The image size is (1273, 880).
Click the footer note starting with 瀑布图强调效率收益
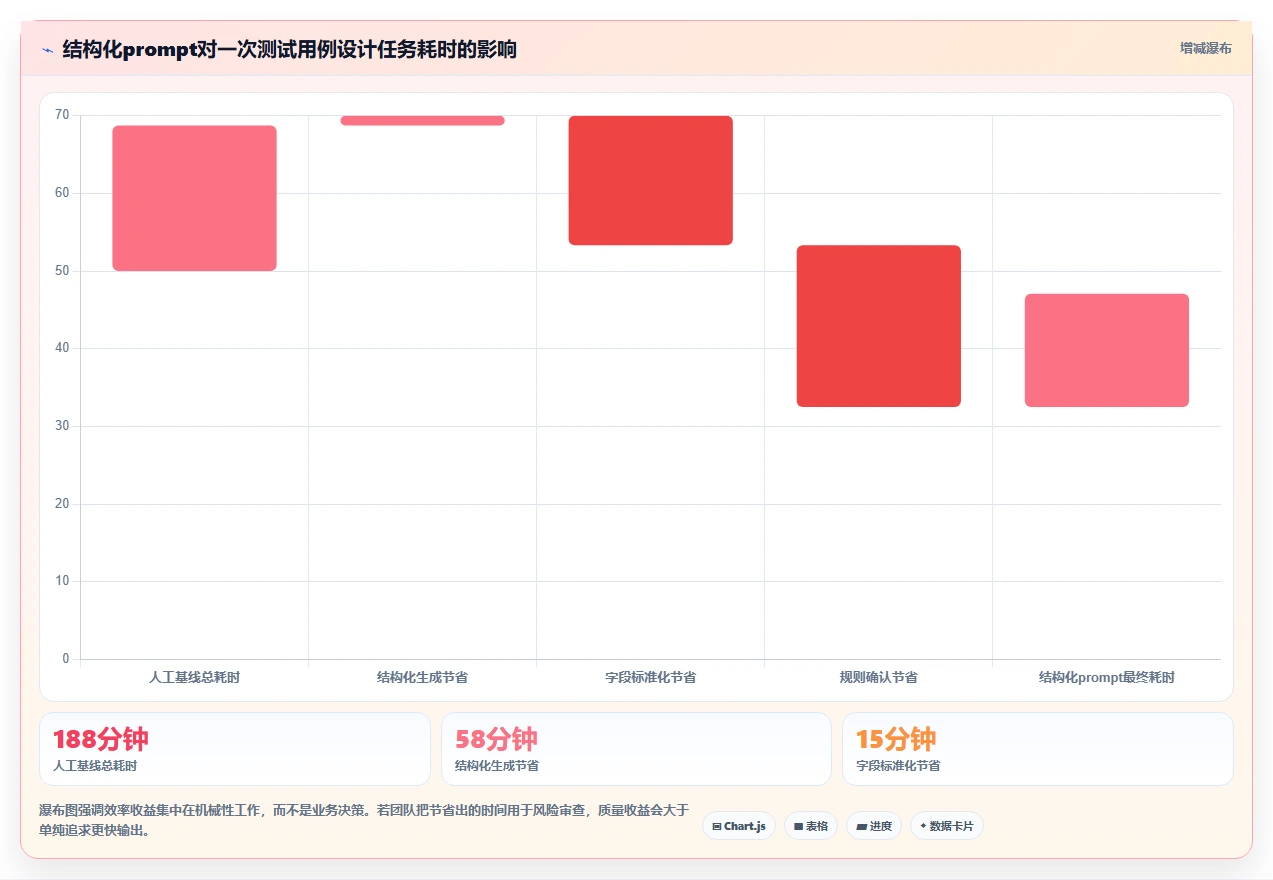click(x=364, y=820)
